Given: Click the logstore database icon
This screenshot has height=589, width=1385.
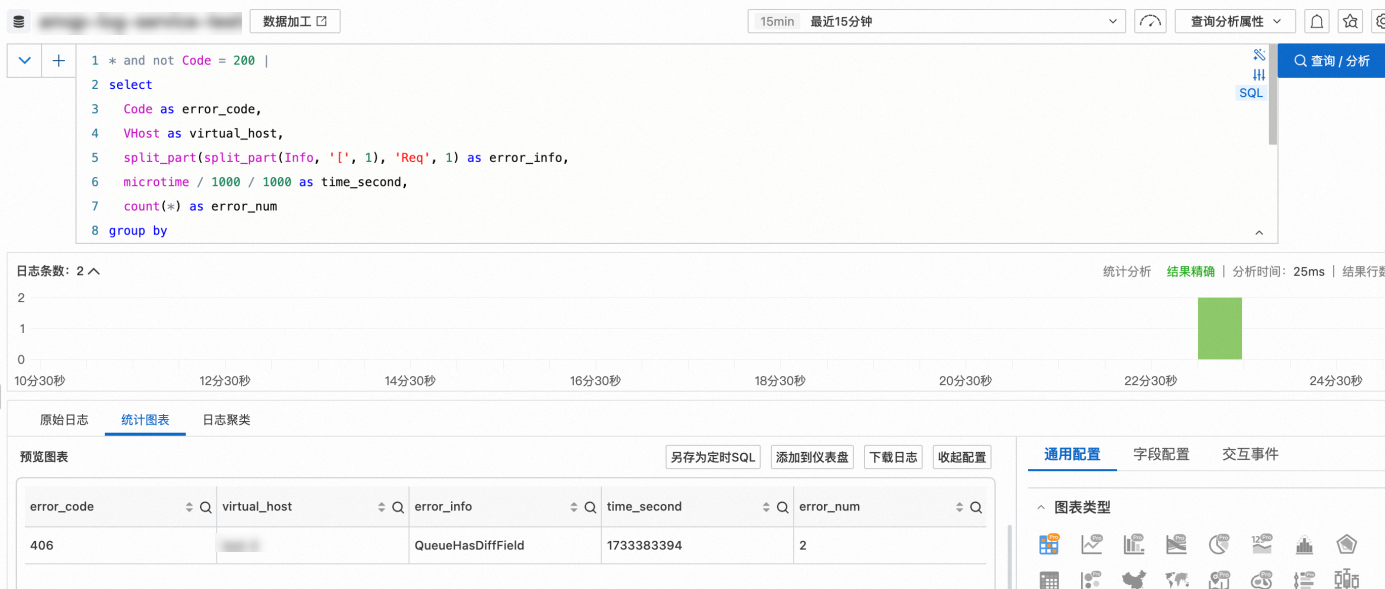Looking at the screenshot, I should point(18,21).
